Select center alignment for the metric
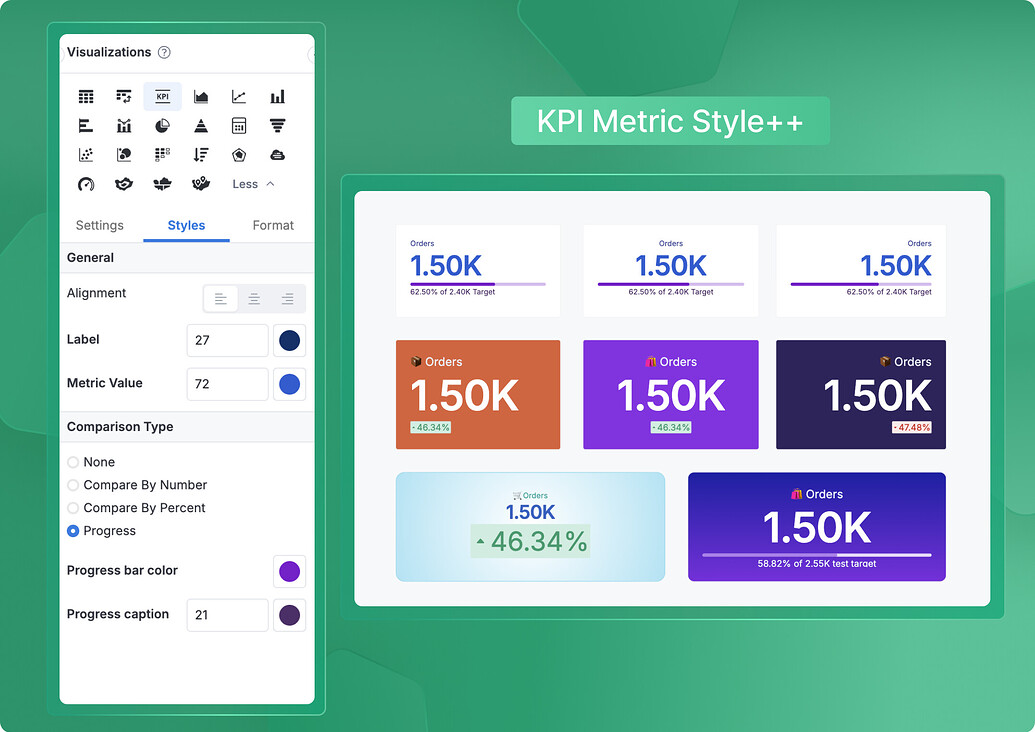 click(x=253, y=298)
